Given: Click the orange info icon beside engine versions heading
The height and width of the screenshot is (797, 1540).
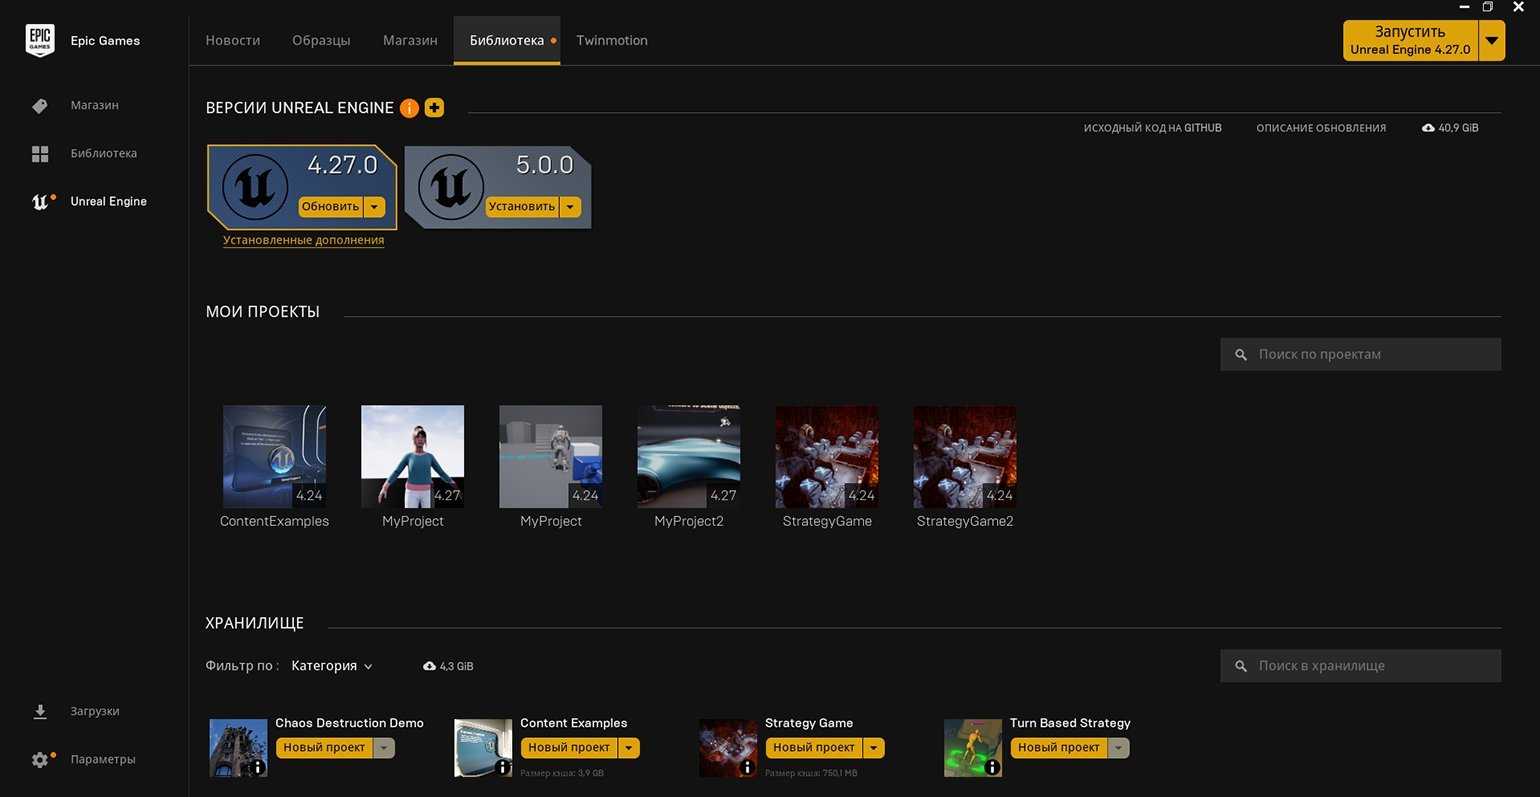Looking at the screenshot, I should tap(409, 108).
